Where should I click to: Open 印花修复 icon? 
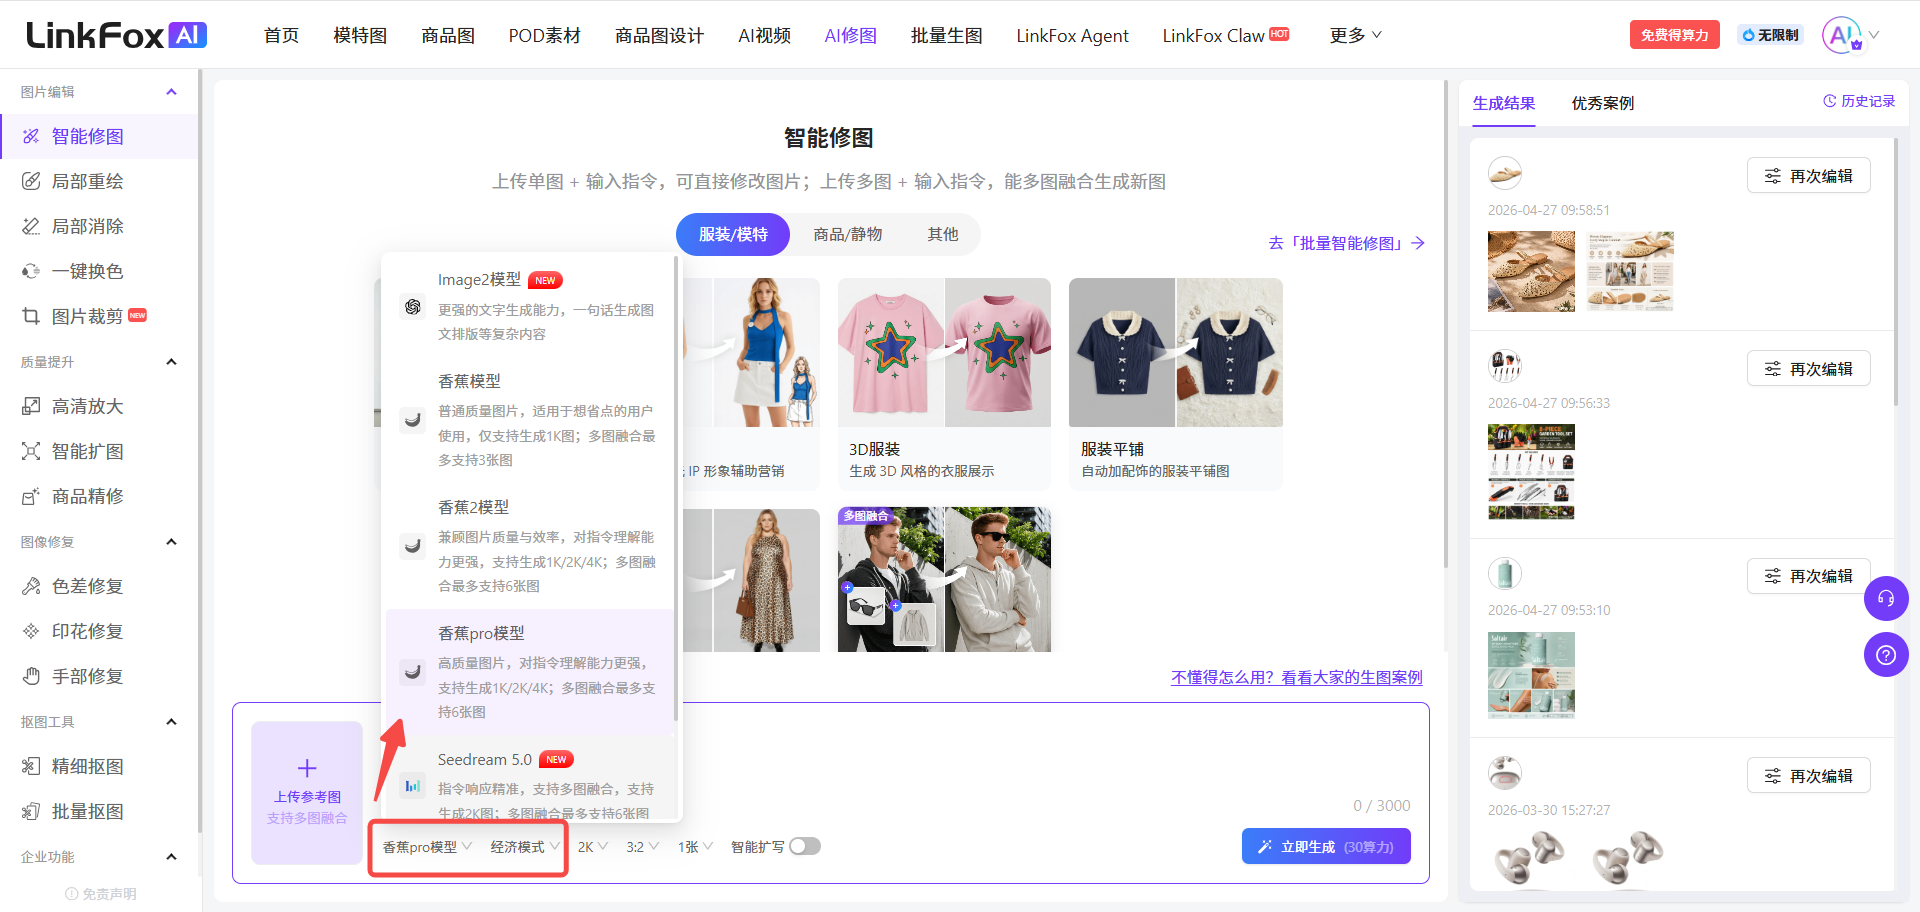[x=31, y=631]
